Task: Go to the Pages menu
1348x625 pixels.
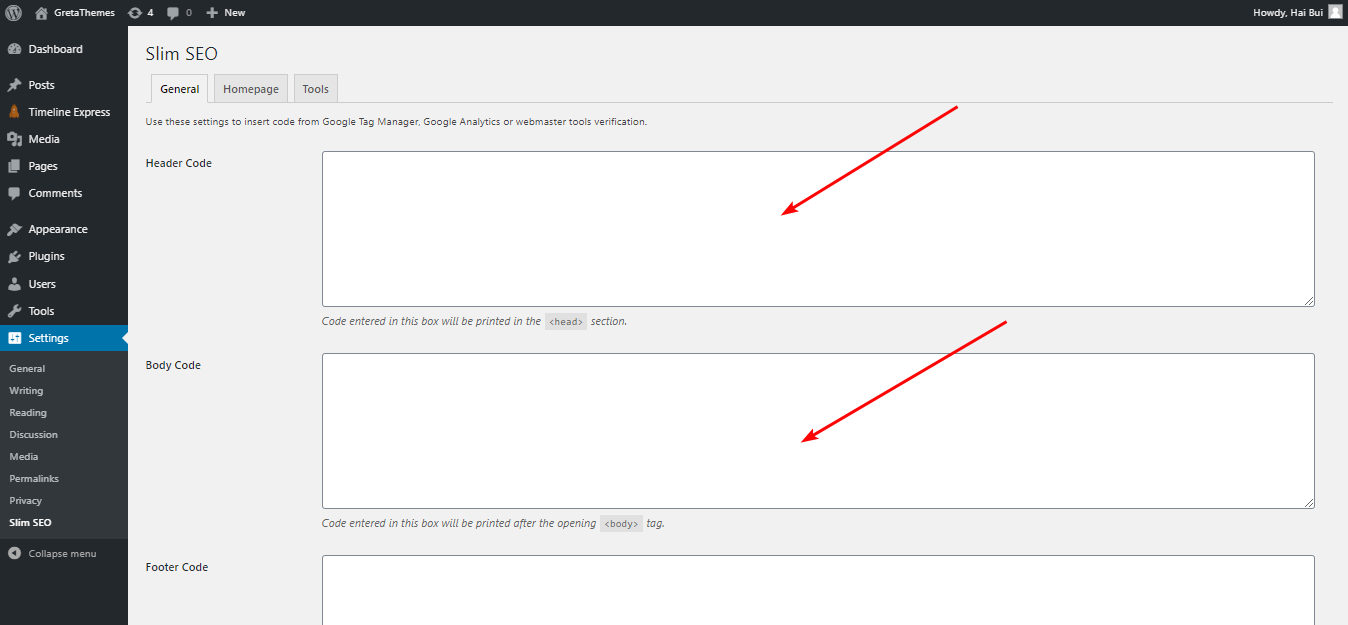Action: coord(64,166)
